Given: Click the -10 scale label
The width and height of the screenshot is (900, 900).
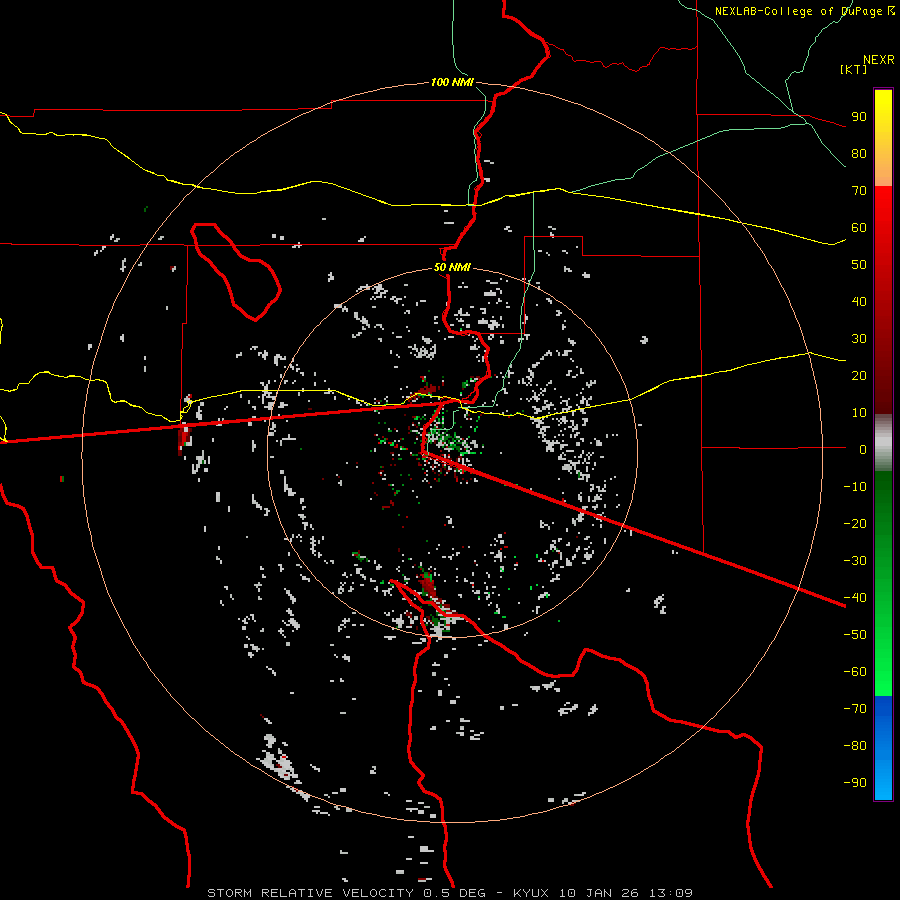Looking at the screenshot, I should click(855, 487).
